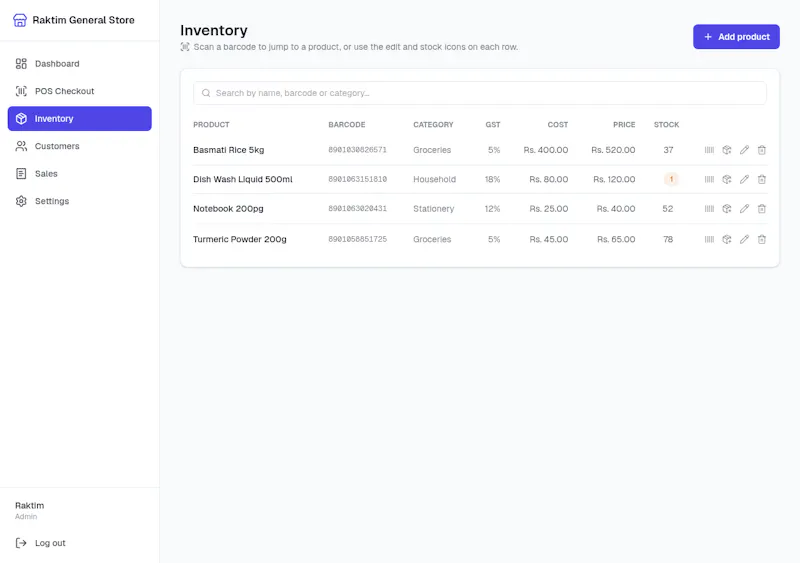Click the CATEGORY column header
This screenshot has height=563, width=800.
pos(433,125)
